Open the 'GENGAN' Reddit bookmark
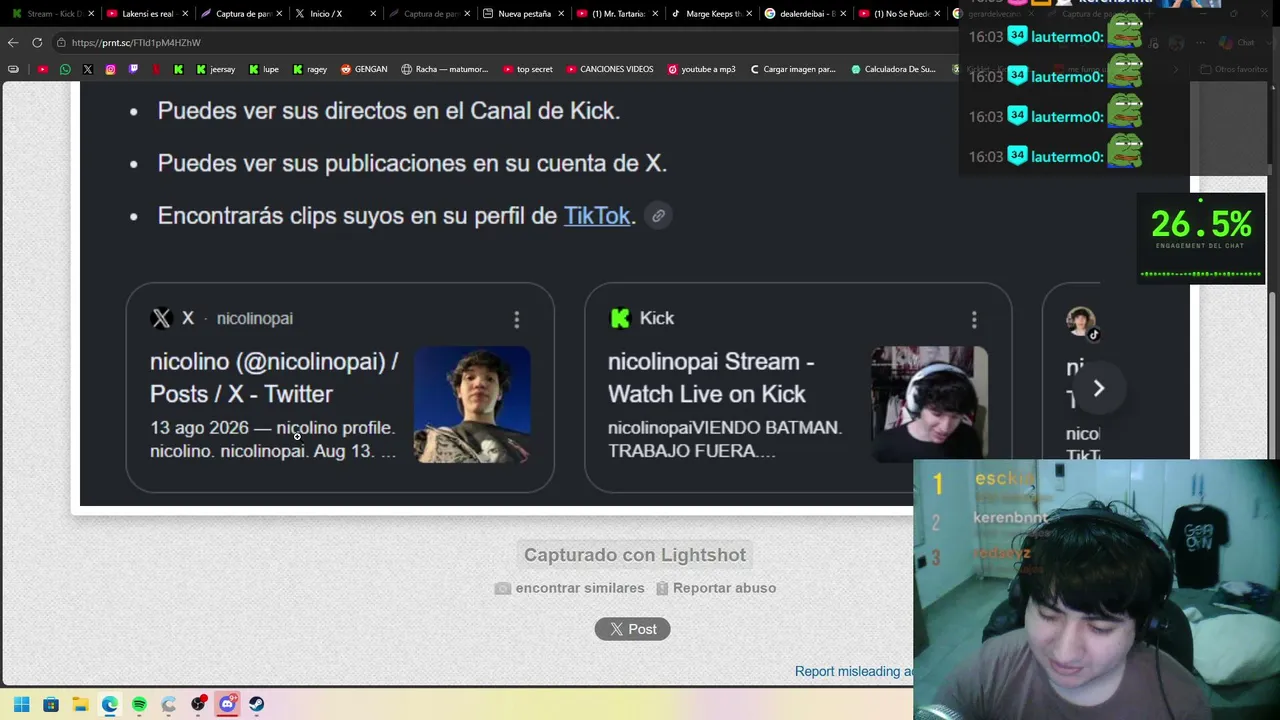 [364, 69]
